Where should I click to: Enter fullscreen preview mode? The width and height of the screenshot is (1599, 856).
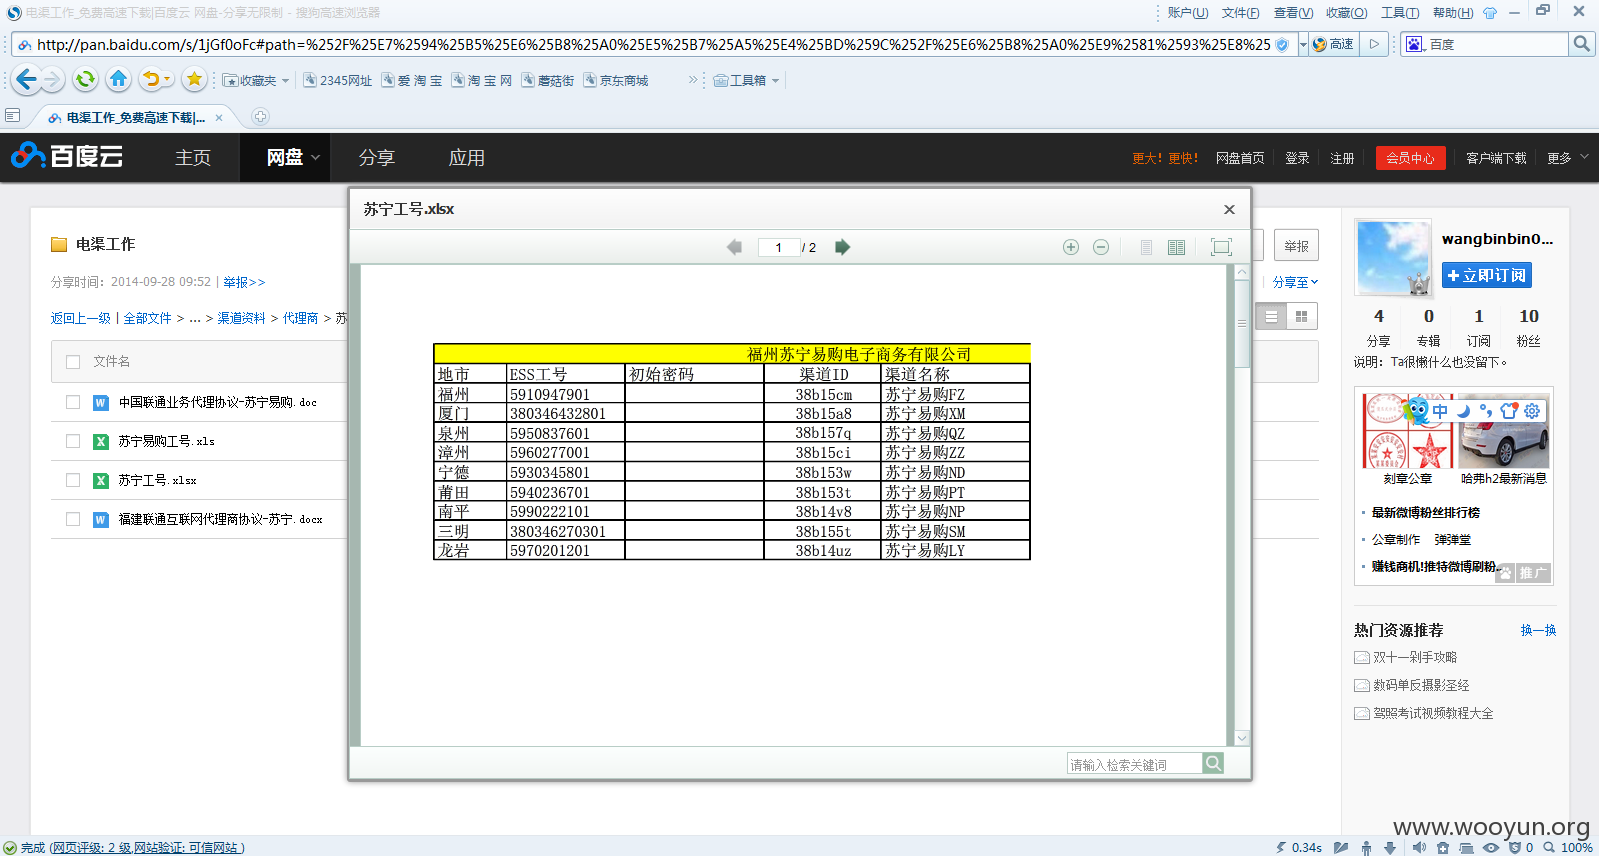point(1221,247)
